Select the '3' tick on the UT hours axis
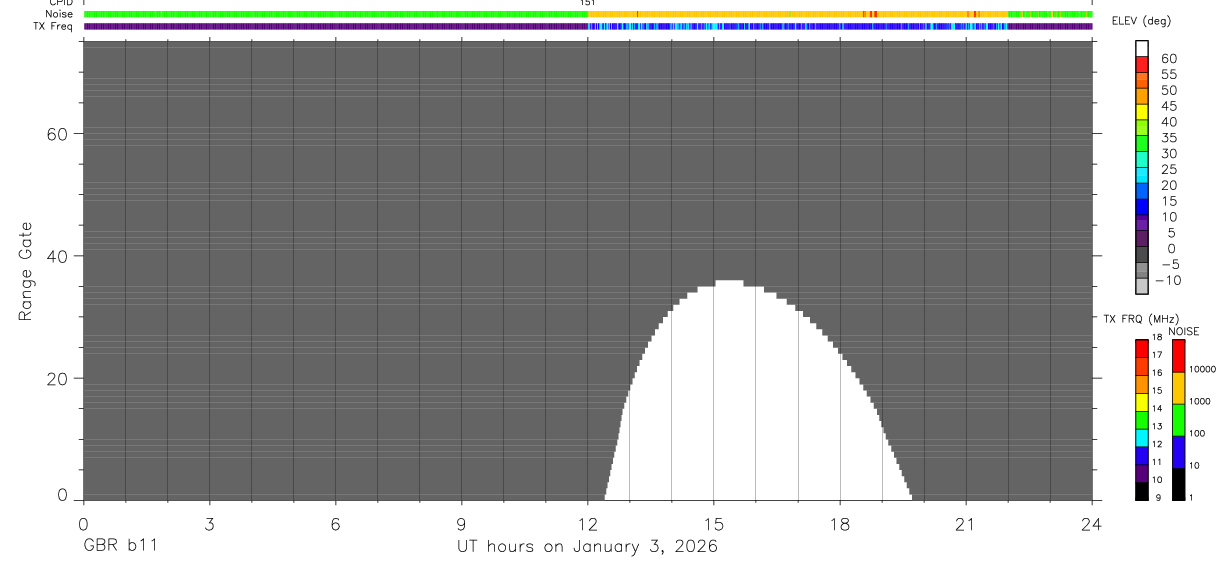This screenshot has width=1228, height=567. click(x=209, y=524)
